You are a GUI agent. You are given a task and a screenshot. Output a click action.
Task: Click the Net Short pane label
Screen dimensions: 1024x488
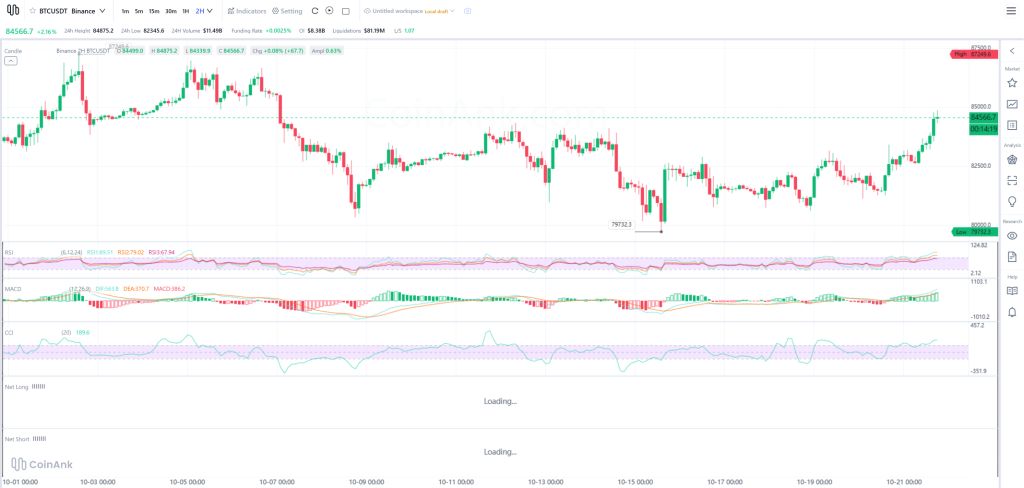[18, 439]
